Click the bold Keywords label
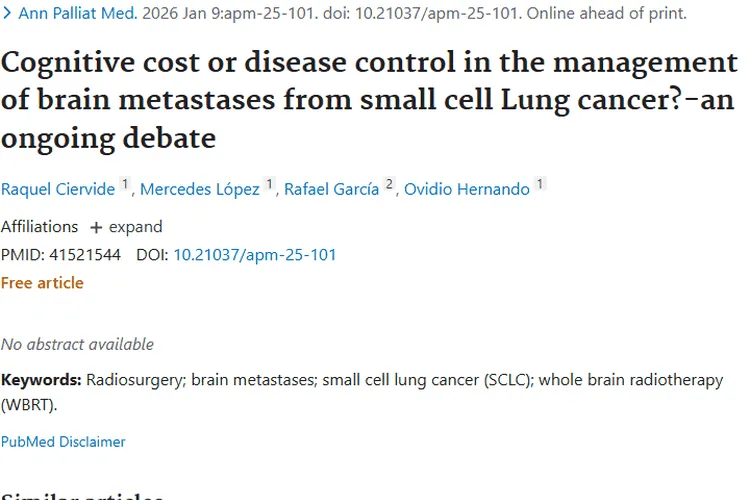 [x=41, y=380]
